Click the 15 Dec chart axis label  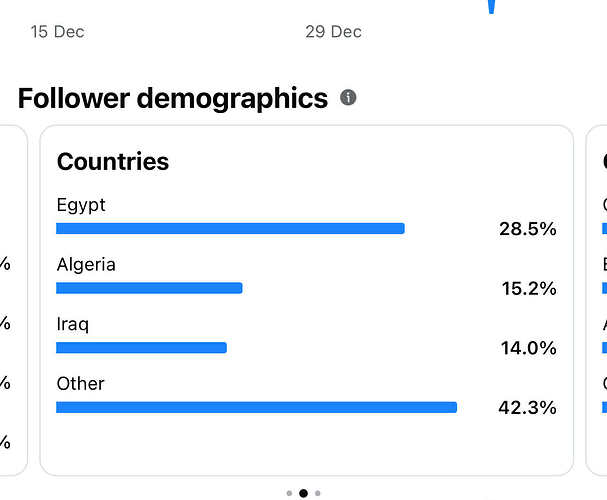[x=57, y=32]
